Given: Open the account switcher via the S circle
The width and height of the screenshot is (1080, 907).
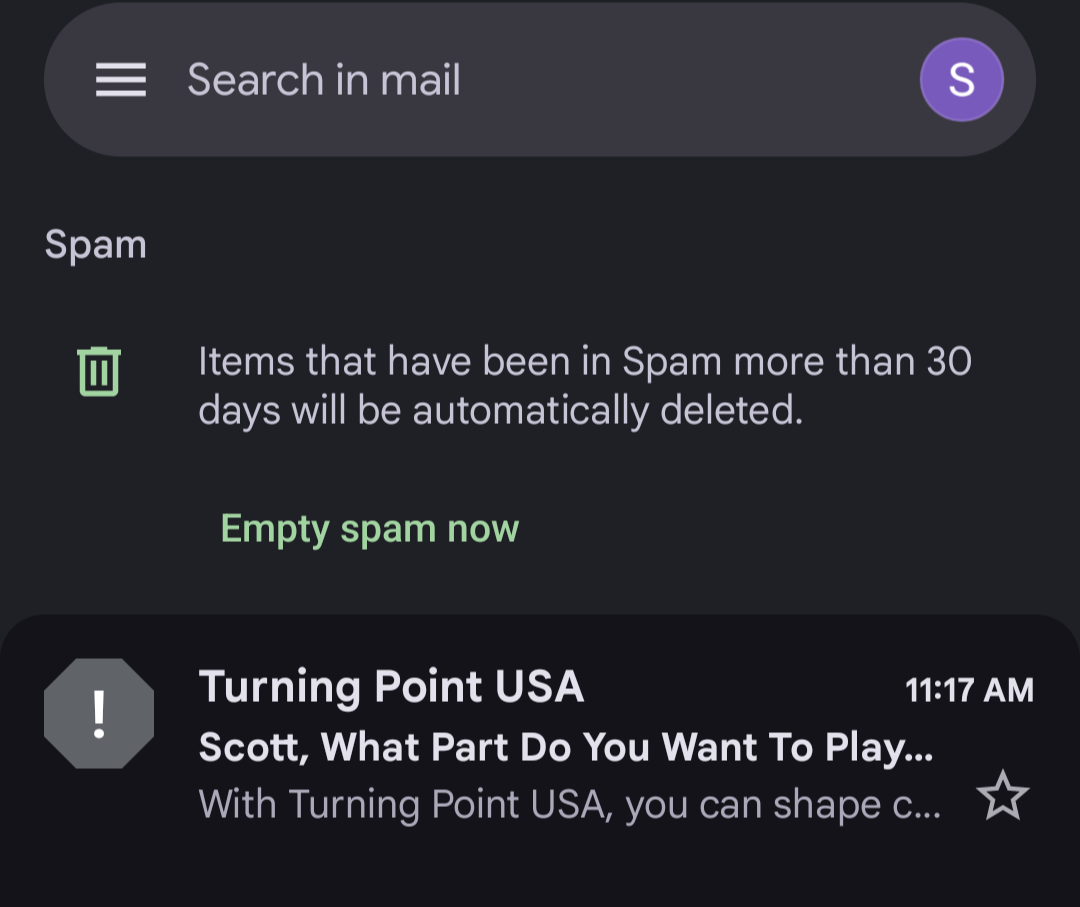Looking at the screenshot, I should click(x=962, y=80).
